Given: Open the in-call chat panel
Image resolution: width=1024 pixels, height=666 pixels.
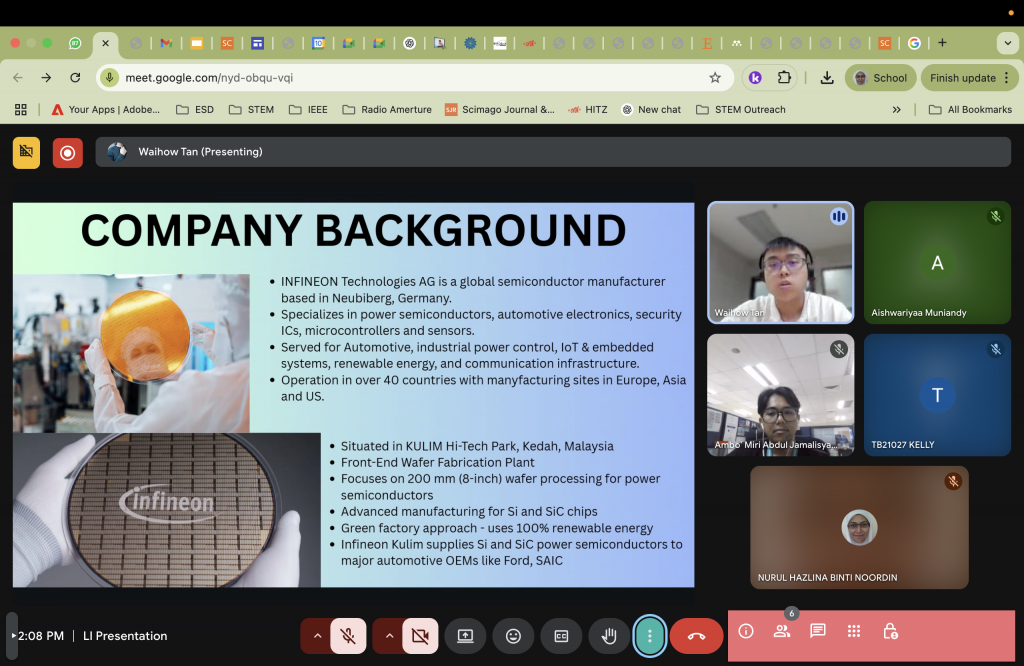Looking at the screenshot, I should [x=818, y=631].
